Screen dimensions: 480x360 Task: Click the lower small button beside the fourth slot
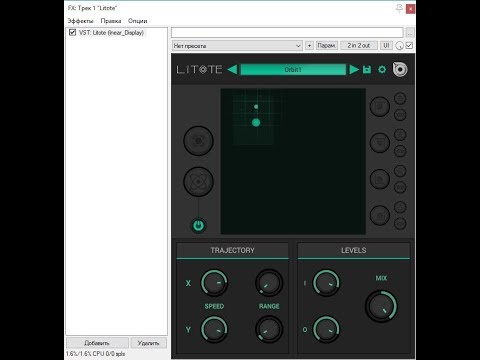tap(400, 224)
